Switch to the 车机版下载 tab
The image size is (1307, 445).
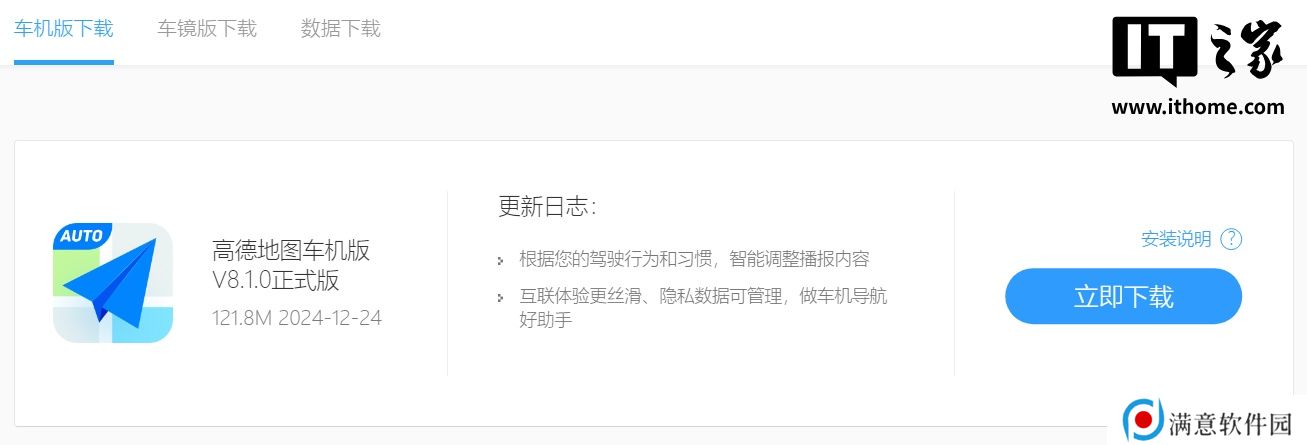click(64, 28)
